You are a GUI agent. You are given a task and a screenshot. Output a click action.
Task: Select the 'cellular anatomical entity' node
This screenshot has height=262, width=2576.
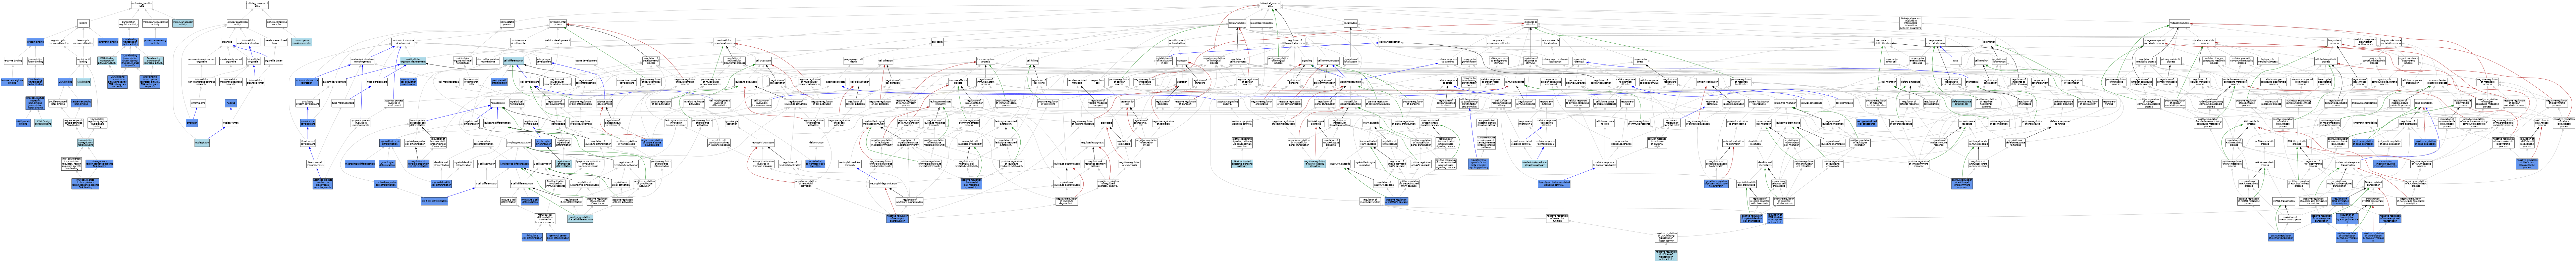pyautogui.click(x=238, y=23)
